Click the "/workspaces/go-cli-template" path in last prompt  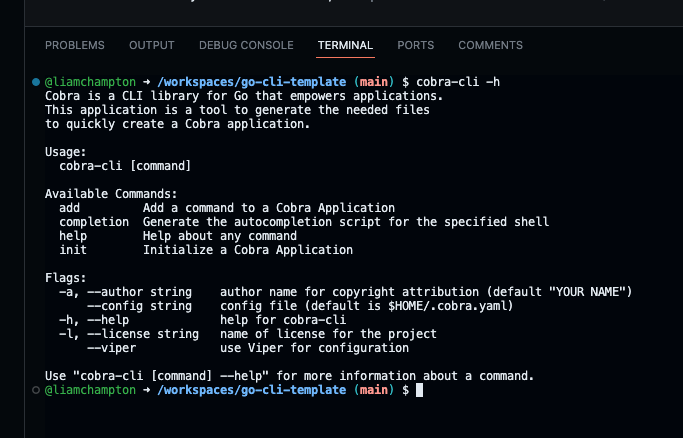(252, 390)
